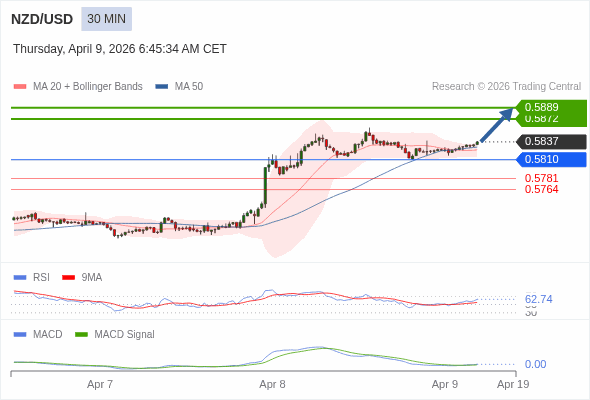This screenshot has width=590, height=400.
Task: Click the MA 20 + Bollinger Bands legend label
Action: tap(88, 87)
